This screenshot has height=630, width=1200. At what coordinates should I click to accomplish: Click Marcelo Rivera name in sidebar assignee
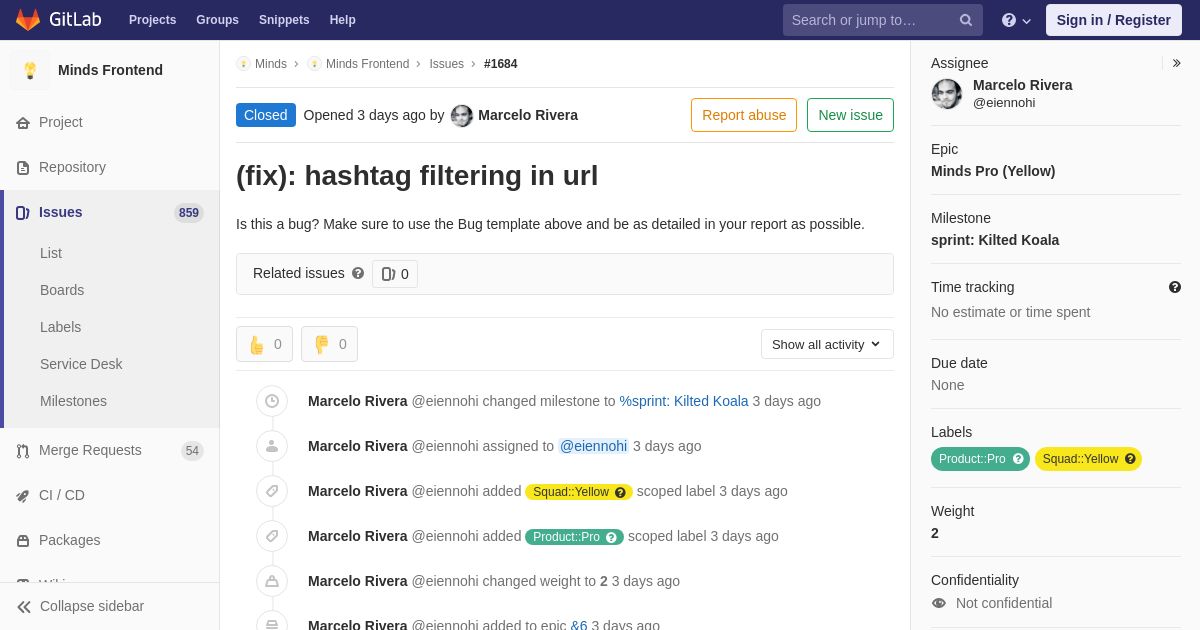pos(1023,85)
